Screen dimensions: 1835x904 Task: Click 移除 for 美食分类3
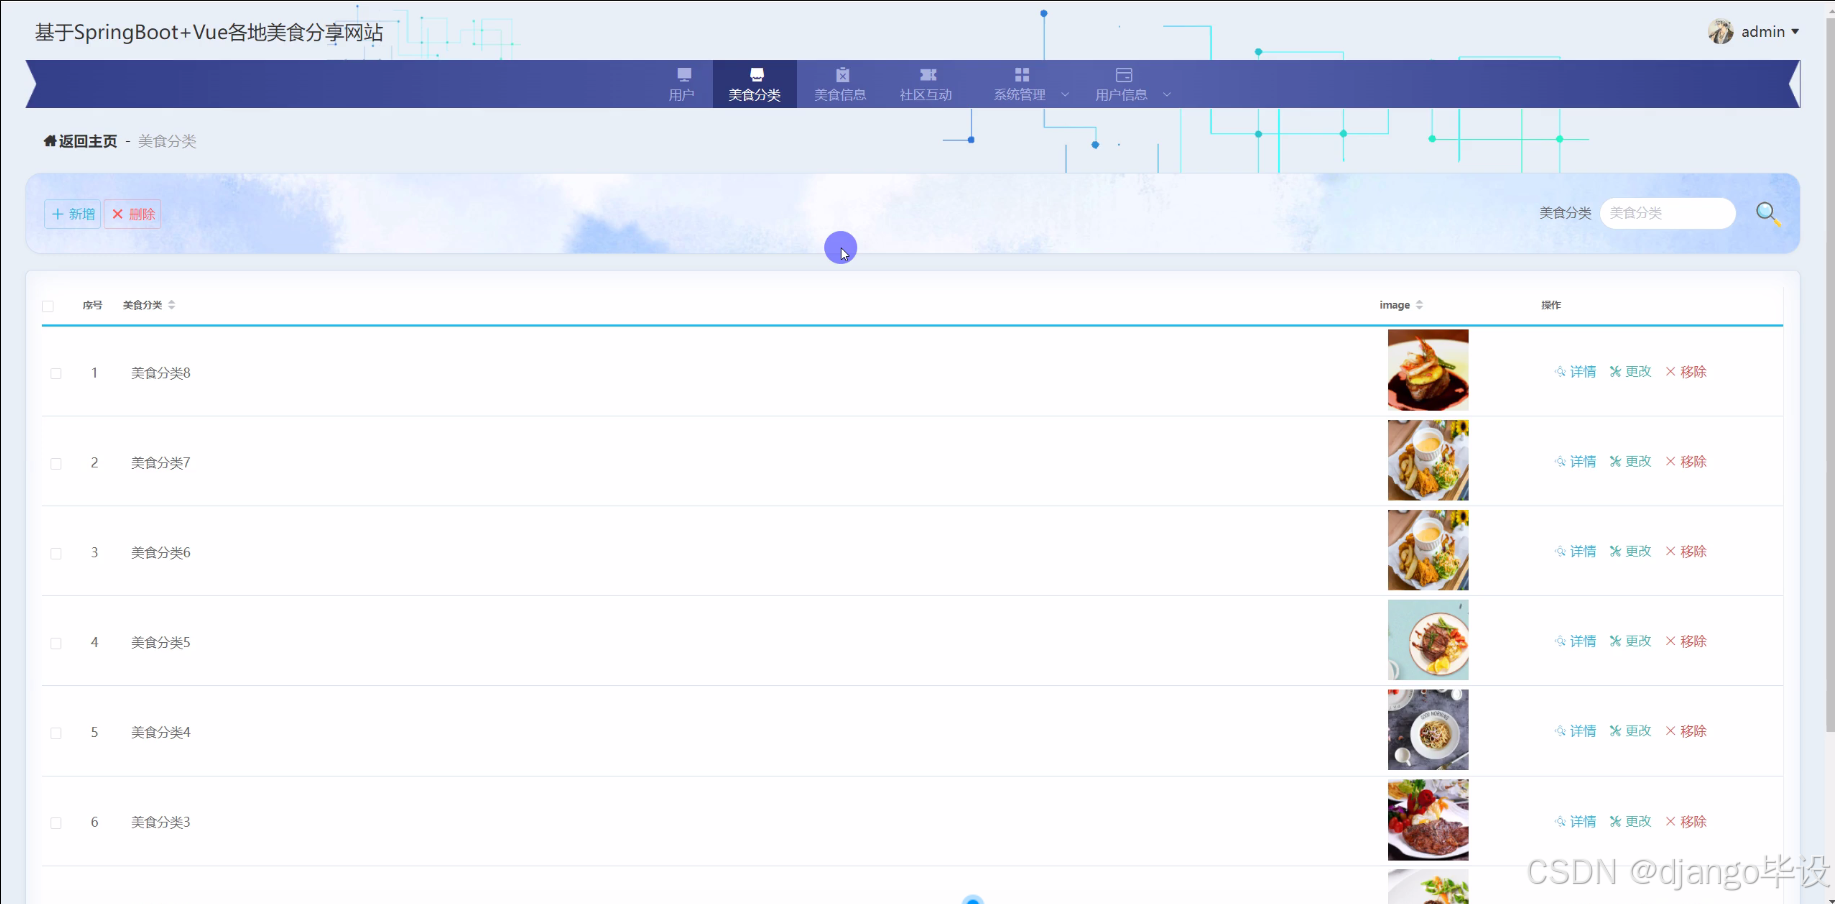pos(1686,822)
